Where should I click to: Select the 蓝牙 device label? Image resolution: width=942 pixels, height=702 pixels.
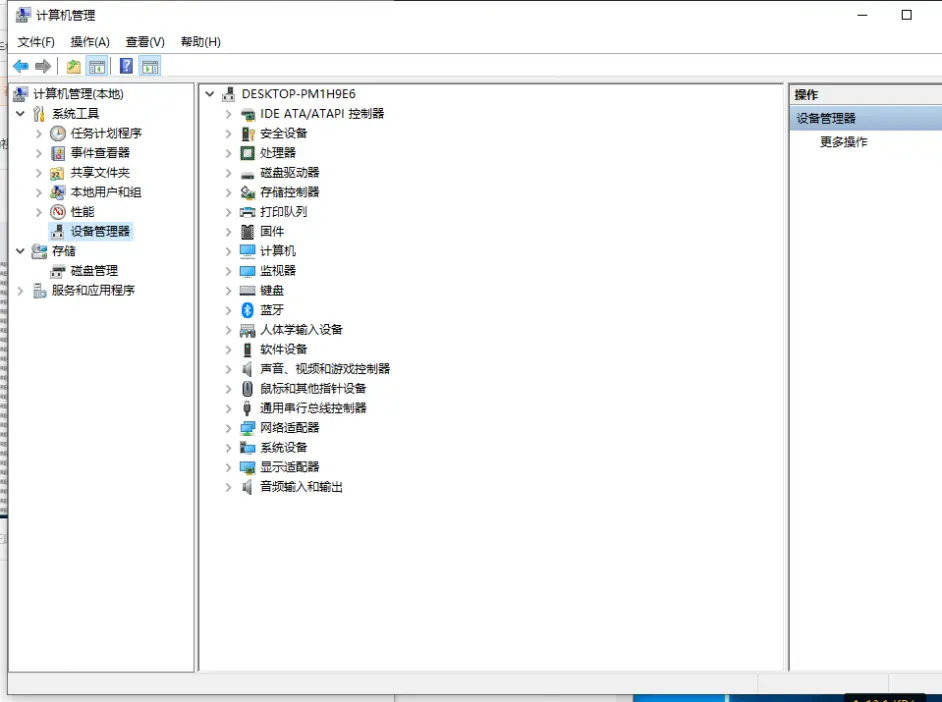click(272, 310)
